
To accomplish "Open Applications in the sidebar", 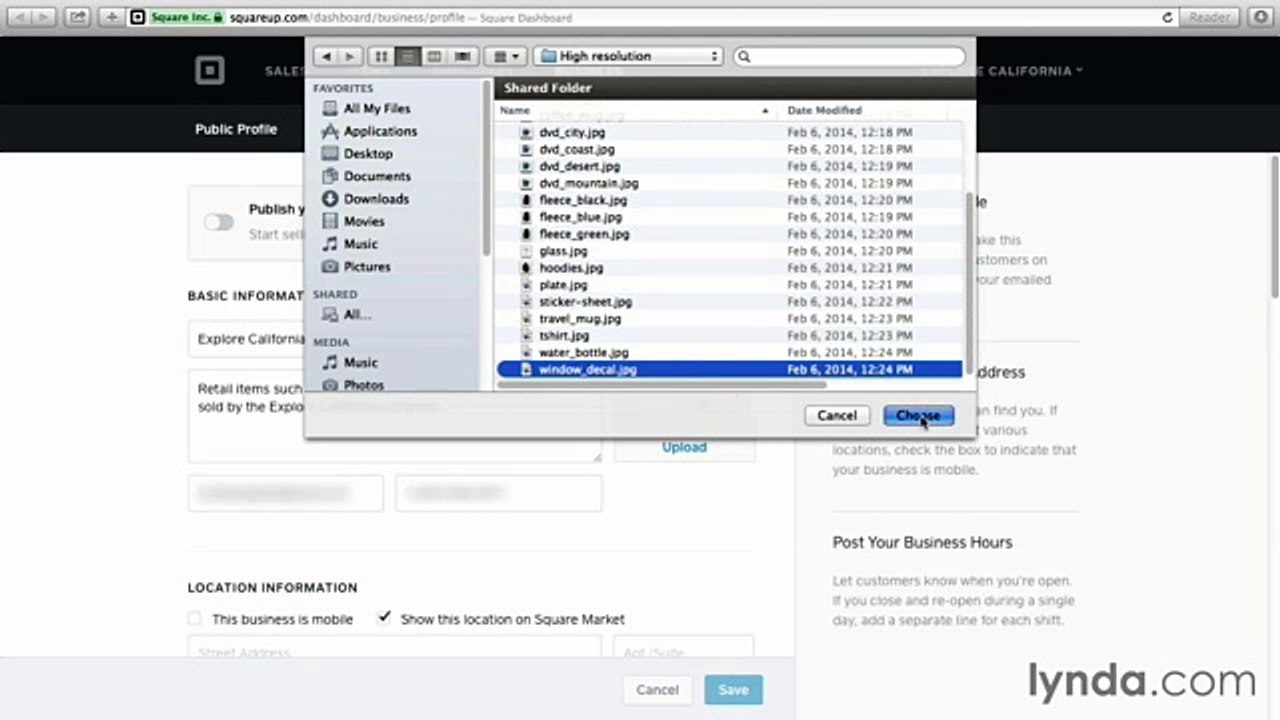I will (380, 131).
